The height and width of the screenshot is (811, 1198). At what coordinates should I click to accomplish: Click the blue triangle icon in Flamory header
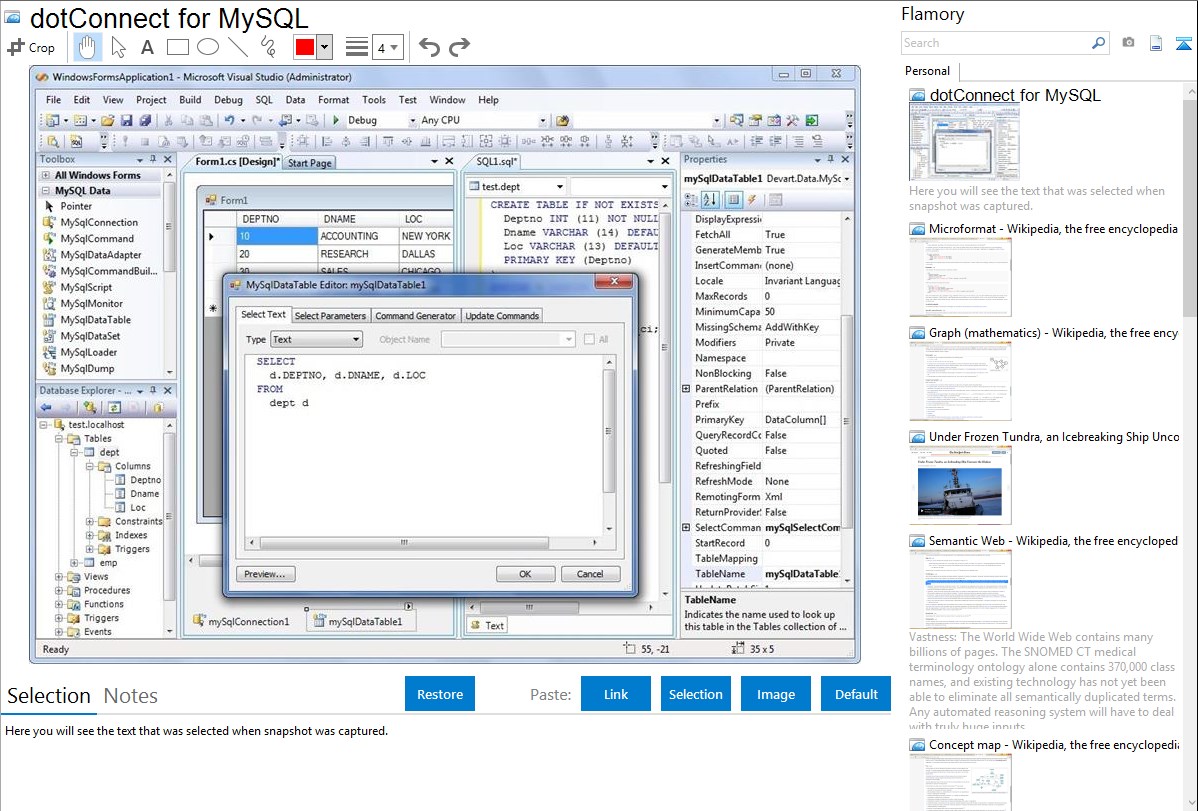pos(1183,44)
